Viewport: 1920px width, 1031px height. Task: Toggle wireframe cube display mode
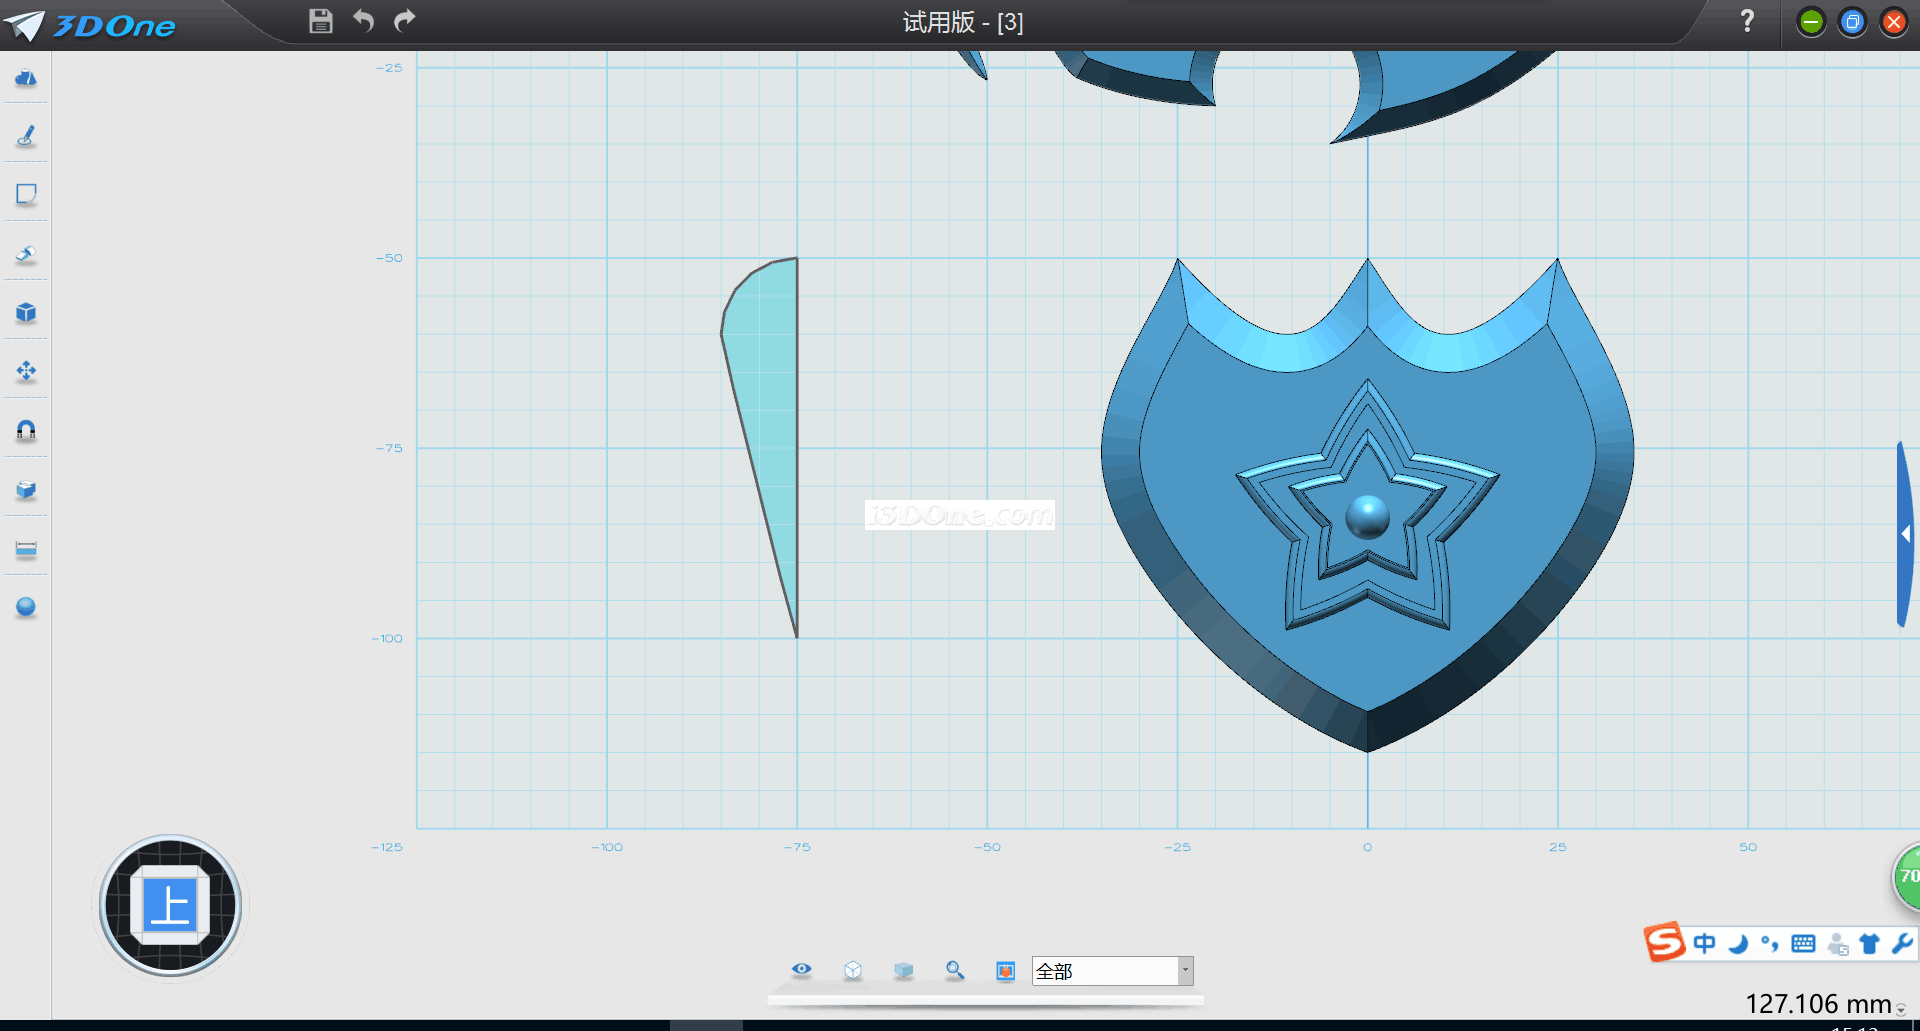(x=852, y=970)
